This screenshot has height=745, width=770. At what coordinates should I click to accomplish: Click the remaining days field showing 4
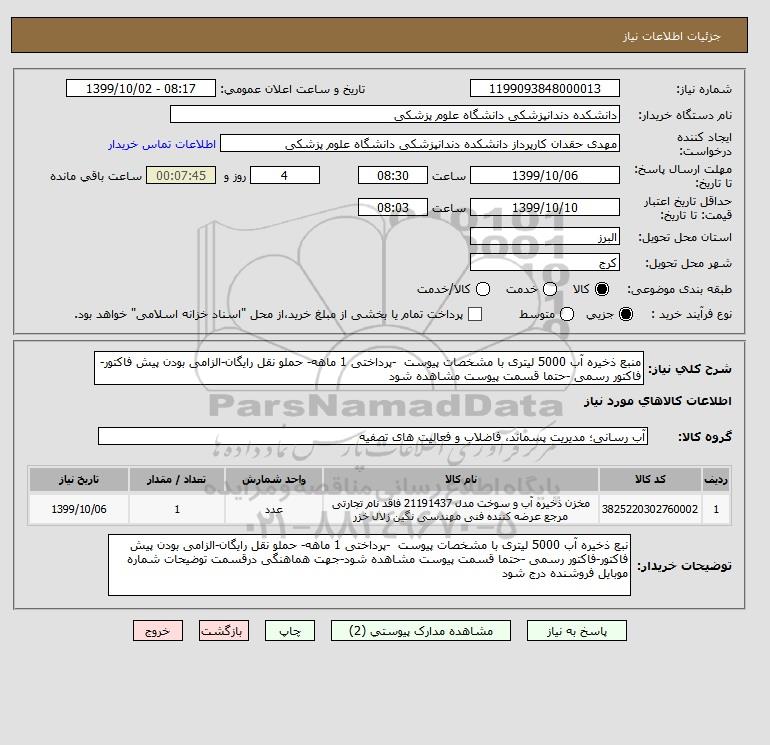(285, 175)
